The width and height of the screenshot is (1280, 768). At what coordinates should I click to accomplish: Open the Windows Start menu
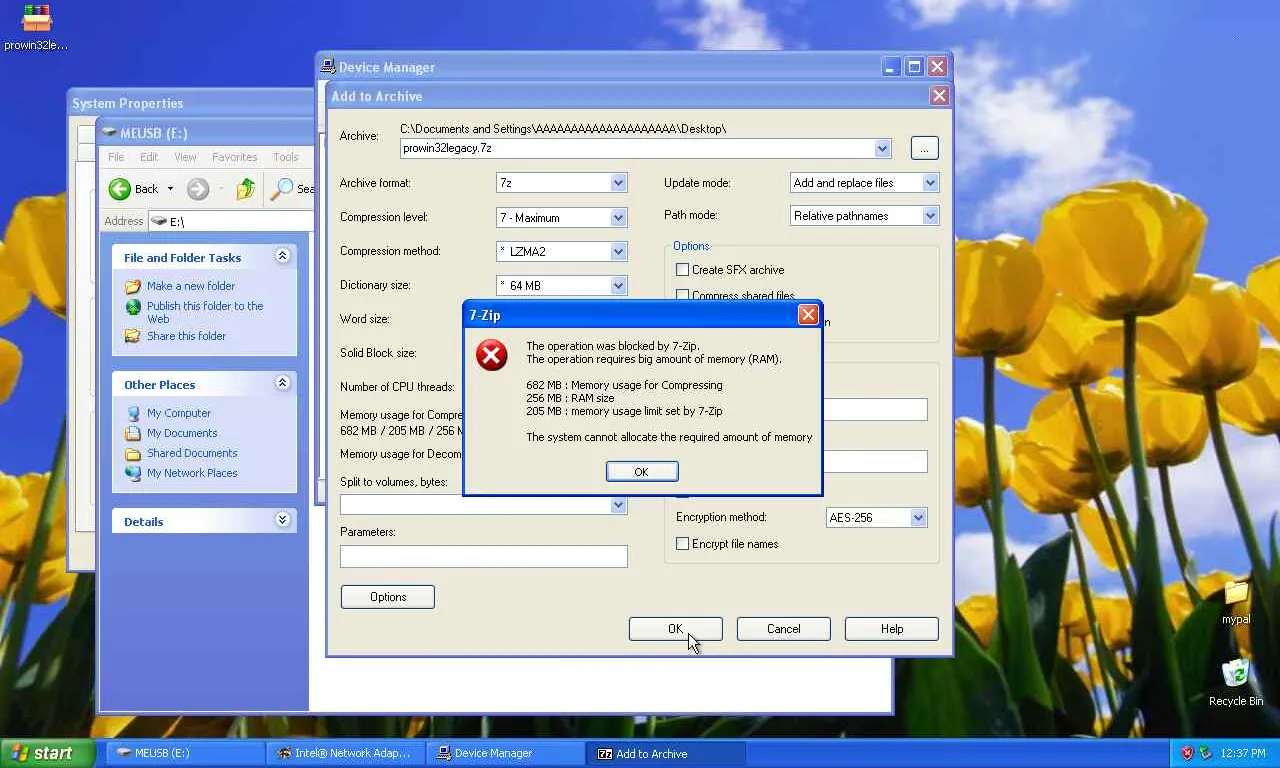click(x=48, y=753)
